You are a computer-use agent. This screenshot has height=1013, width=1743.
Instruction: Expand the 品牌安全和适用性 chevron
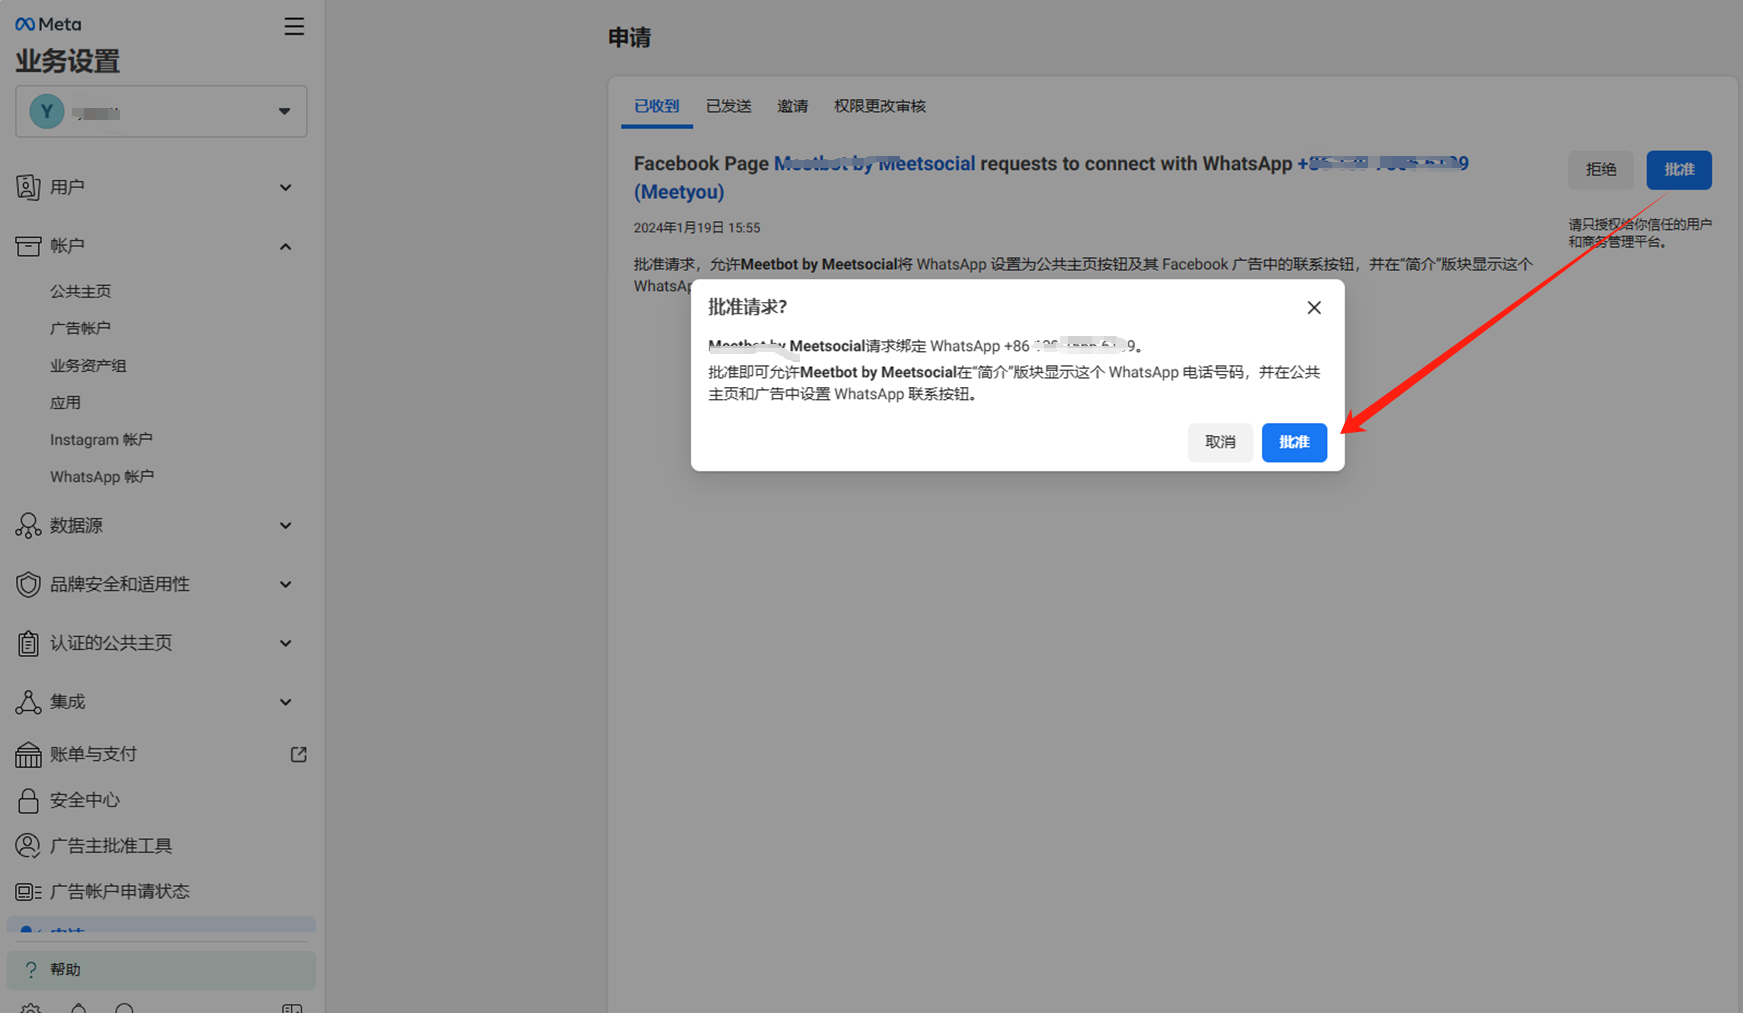[286, 584]
